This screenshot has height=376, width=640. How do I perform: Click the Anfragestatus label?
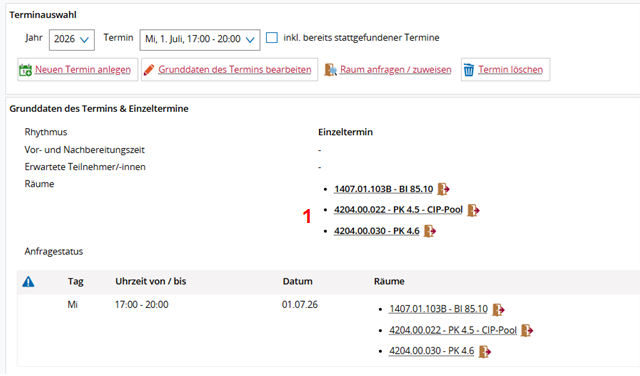tap(53, 251)
